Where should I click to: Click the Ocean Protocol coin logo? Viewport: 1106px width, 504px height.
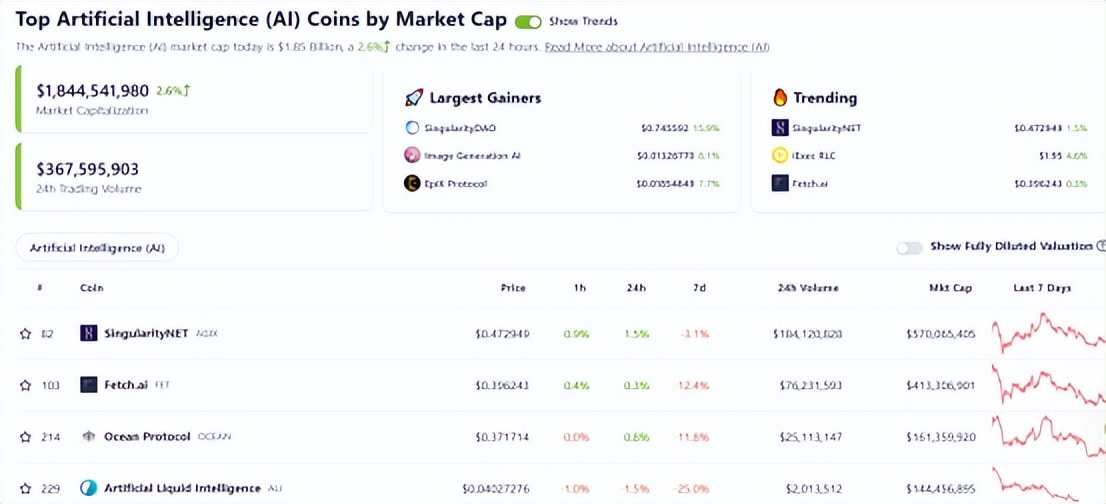coord(89,437)
